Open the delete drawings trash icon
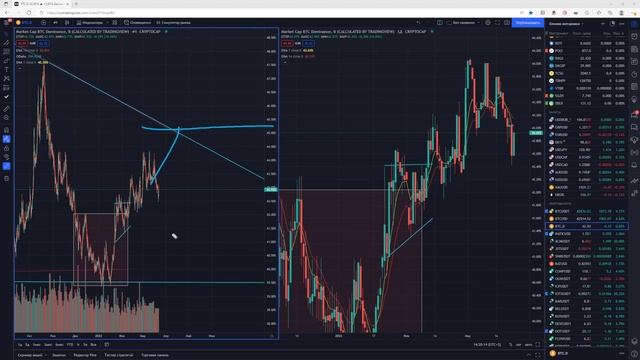The height and width of the screenshot is (360, 640). (7, 178)
